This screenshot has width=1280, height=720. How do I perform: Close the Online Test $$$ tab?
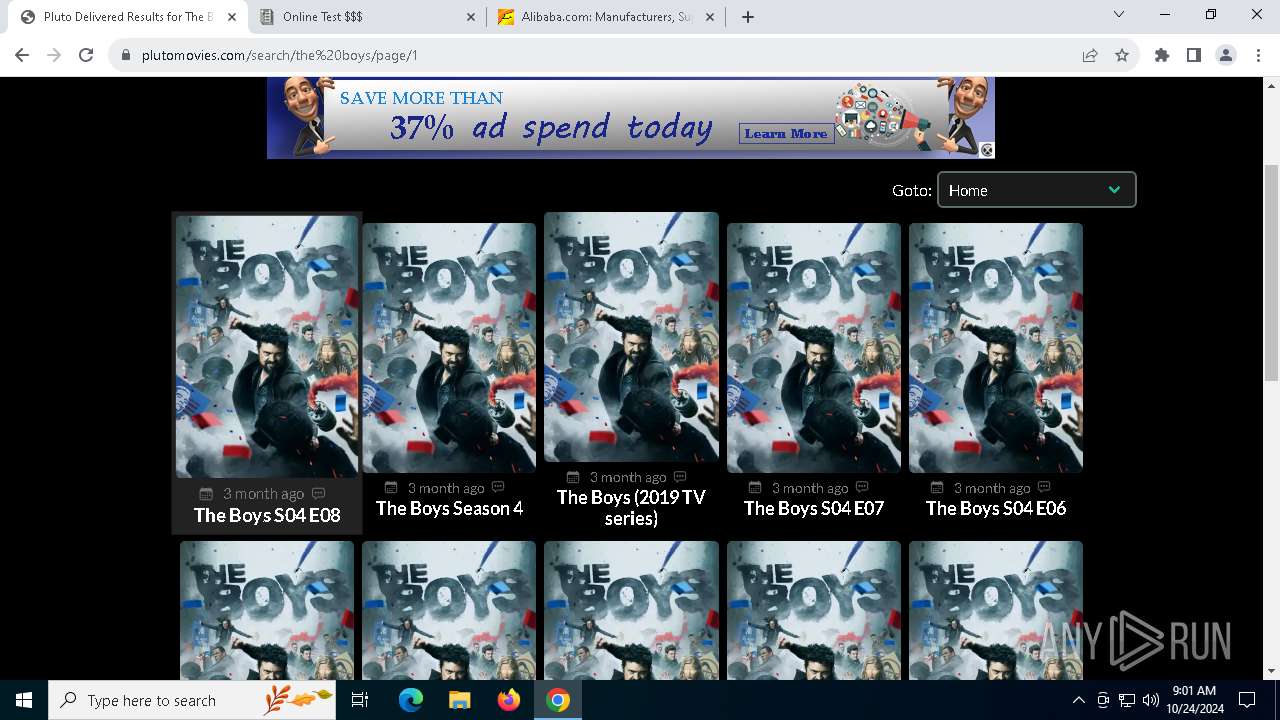tap(471, 16)
